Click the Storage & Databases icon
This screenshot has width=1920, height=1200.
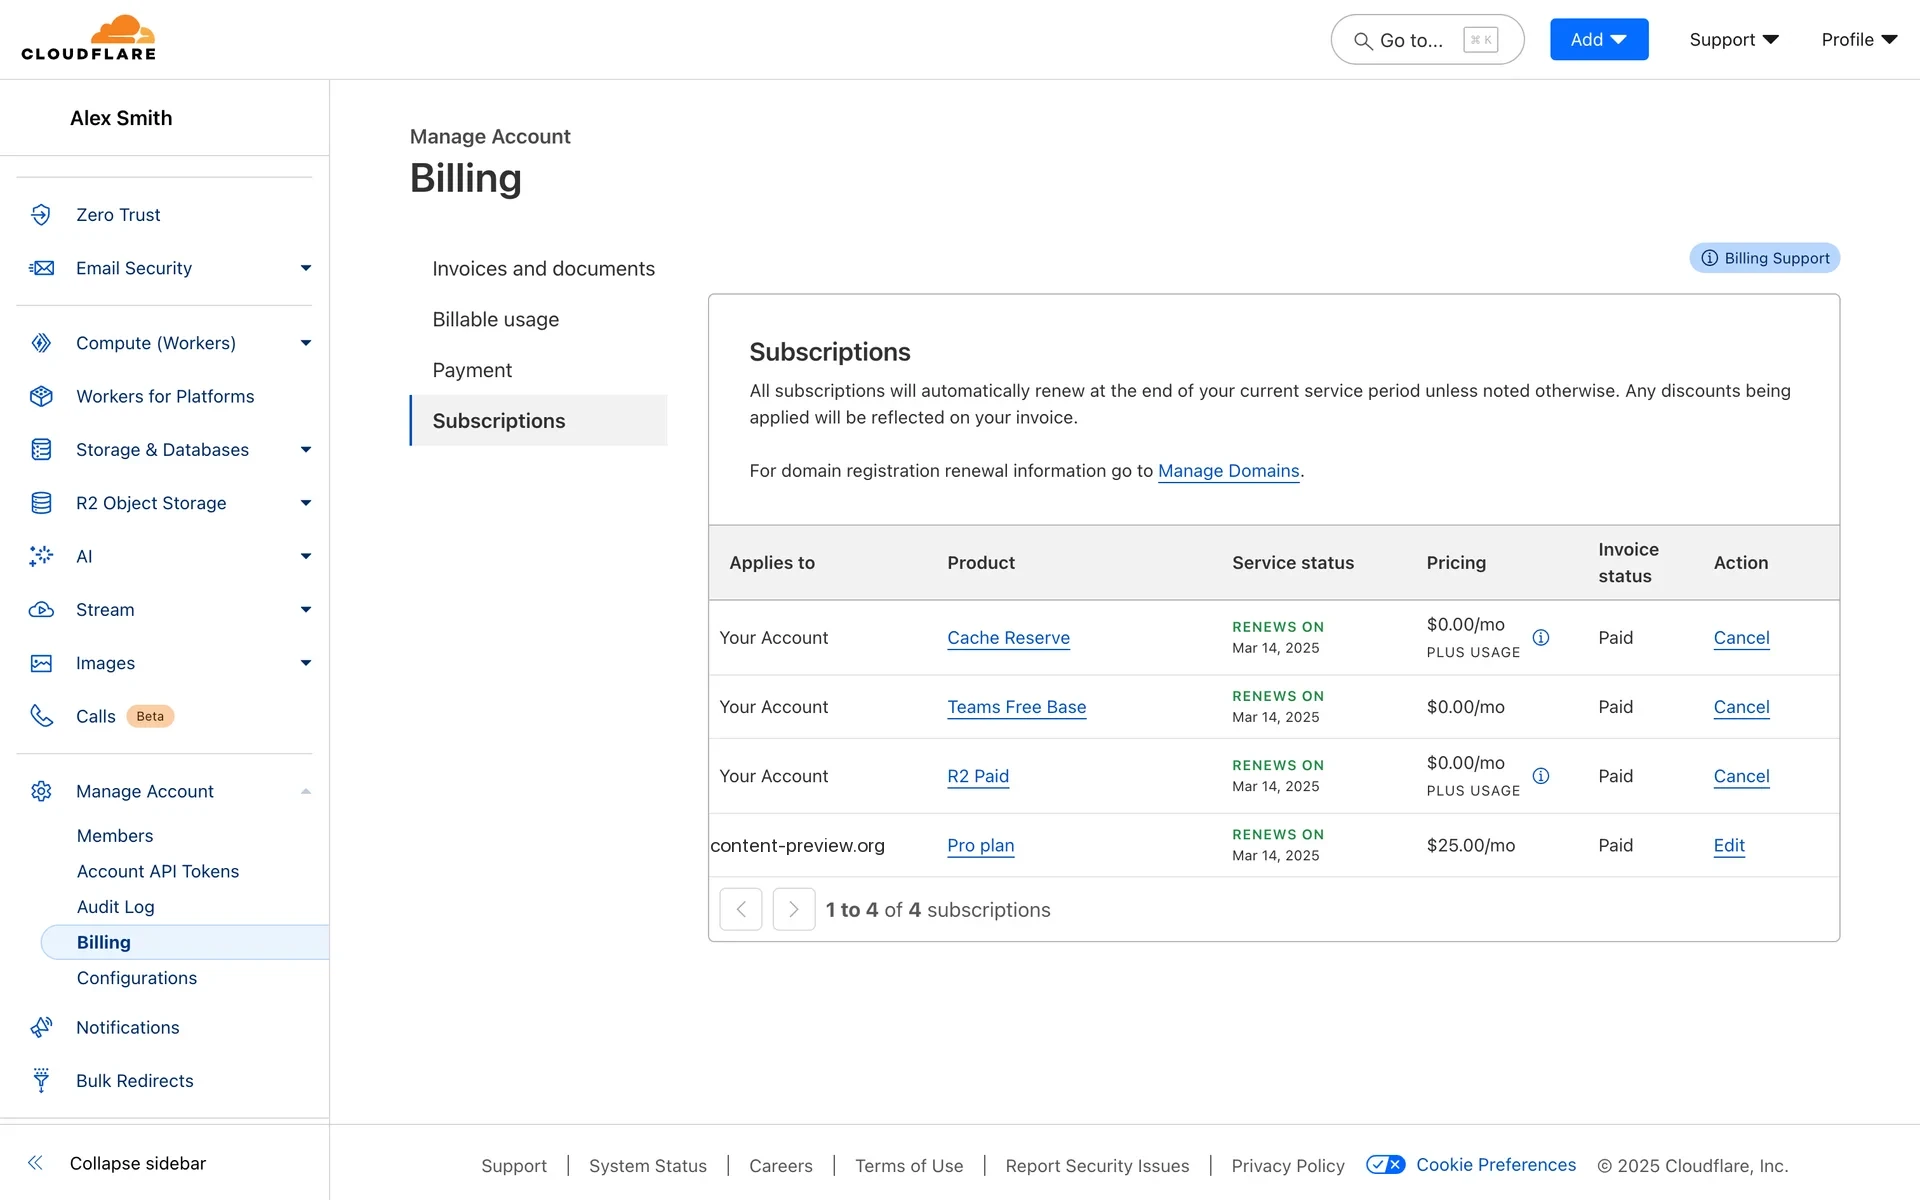click(41, 450)
